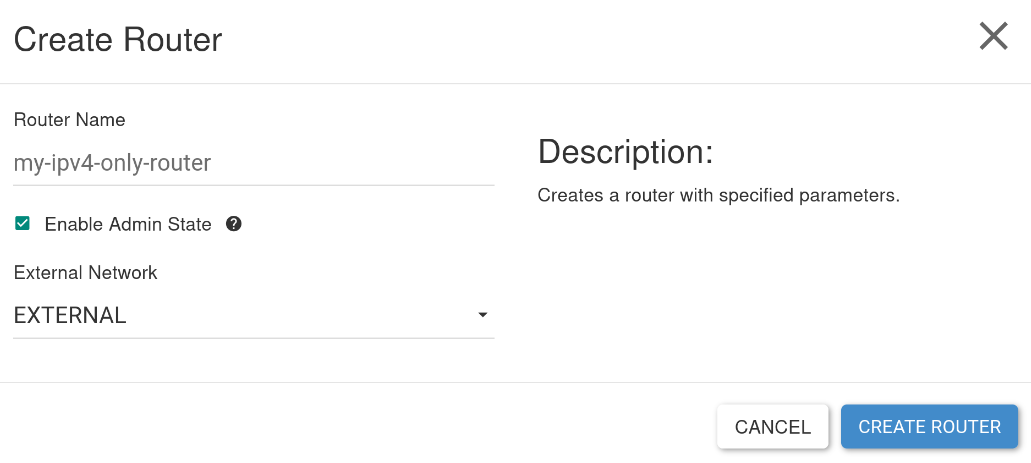1031x463 pixels.
Task: Toggle admin state via its text label
Action: click(128, 224)
